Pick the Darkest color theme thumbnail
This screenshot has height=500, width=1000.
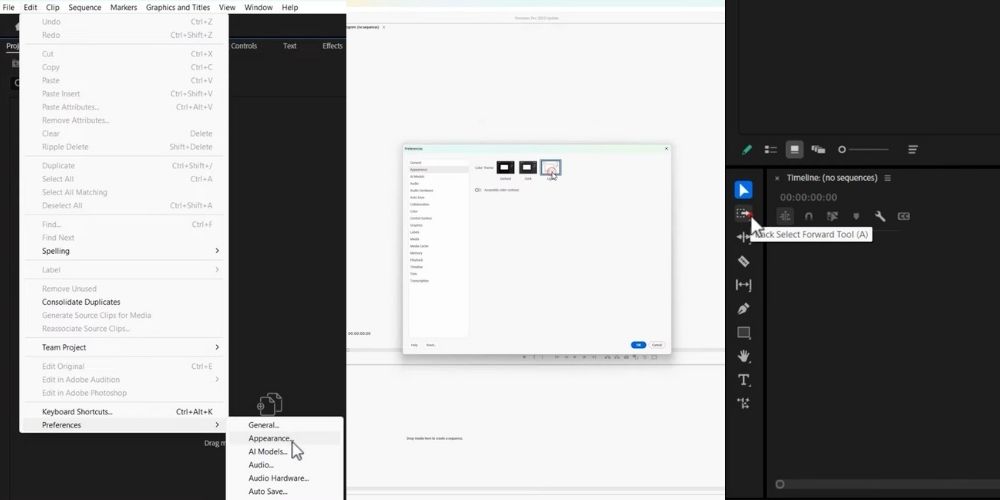(505, 168)
